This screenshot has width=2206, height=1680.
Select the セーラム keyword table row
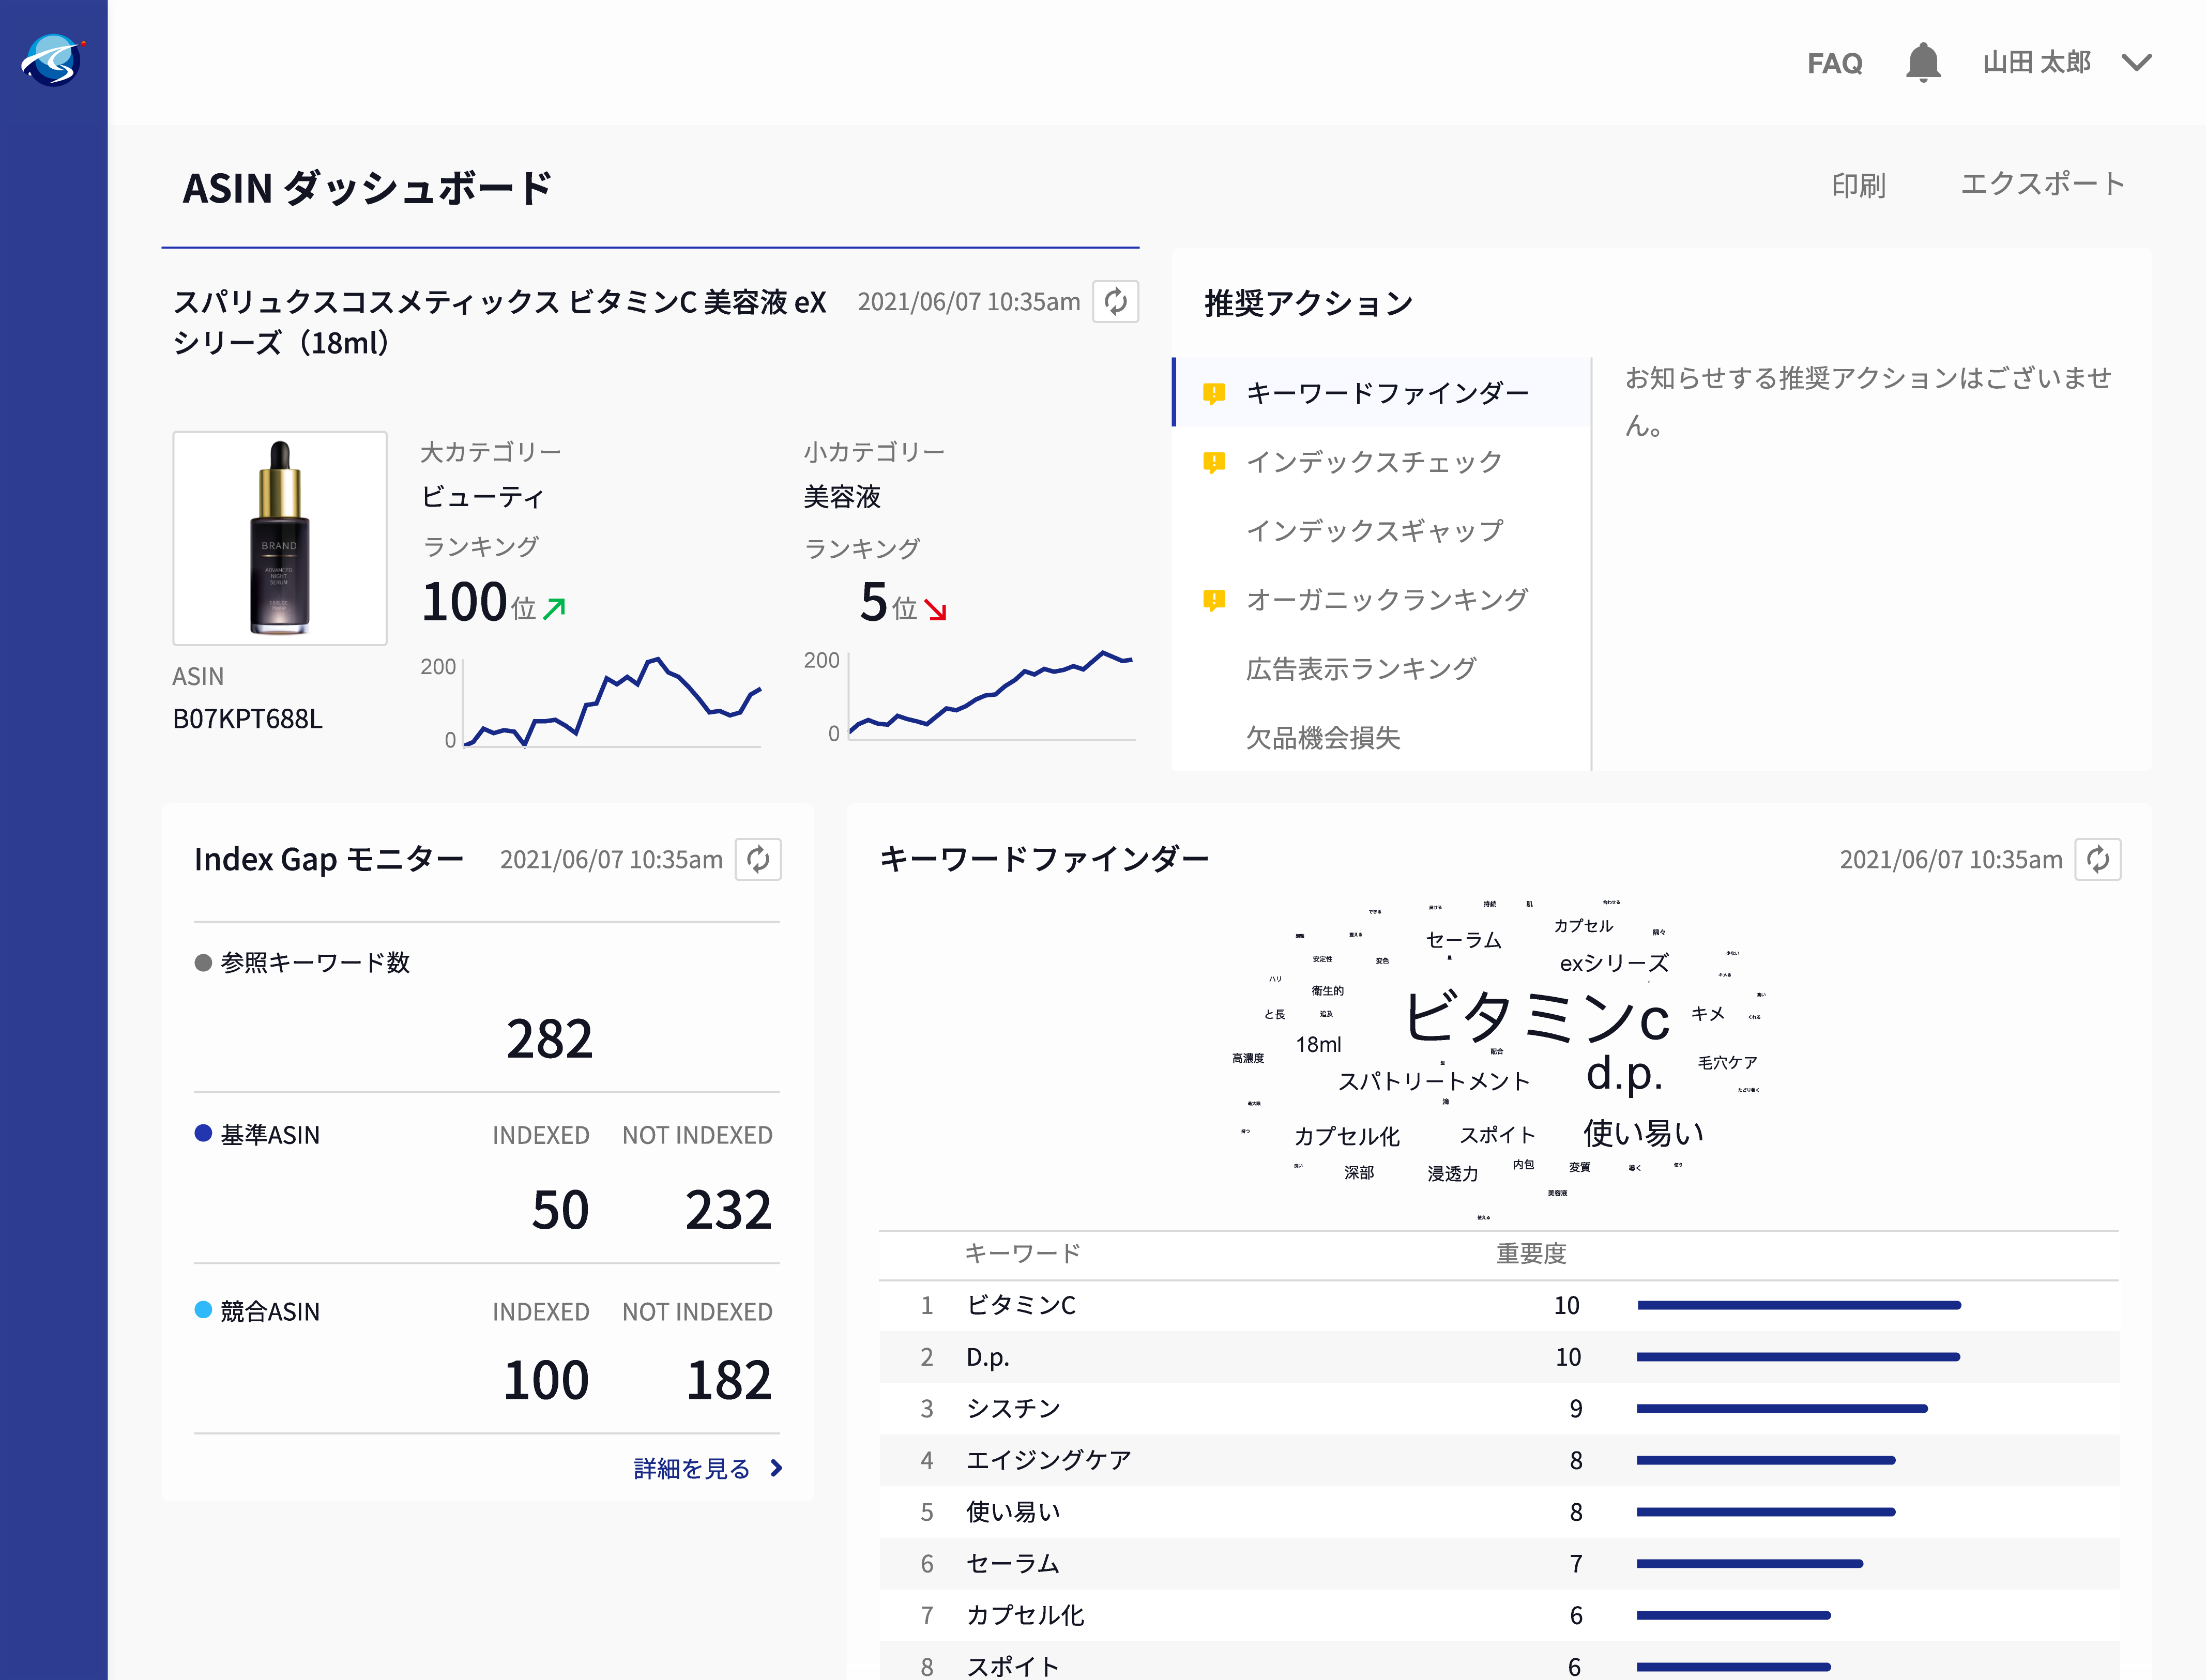click(1499, 1563)
